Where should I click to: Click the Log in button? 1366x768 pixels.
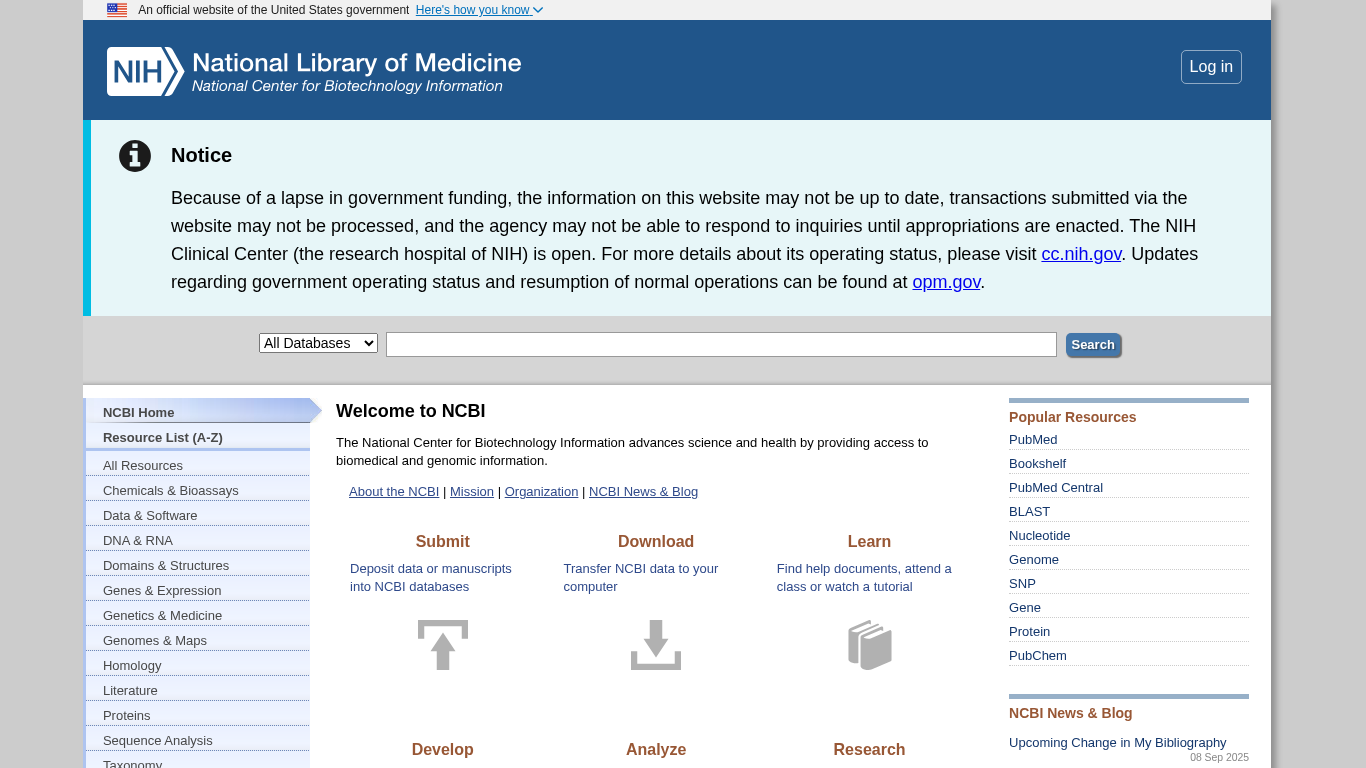tap(1211, 67)
